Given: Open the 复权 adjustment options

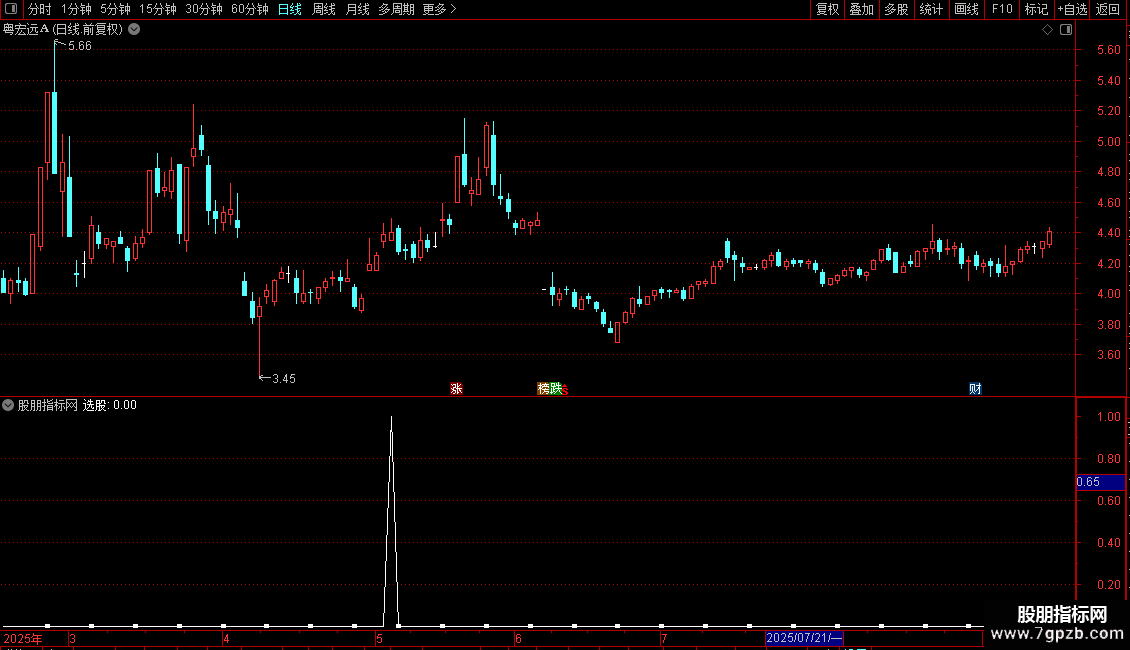Looking at the screenshot, I should coord(827,9).
